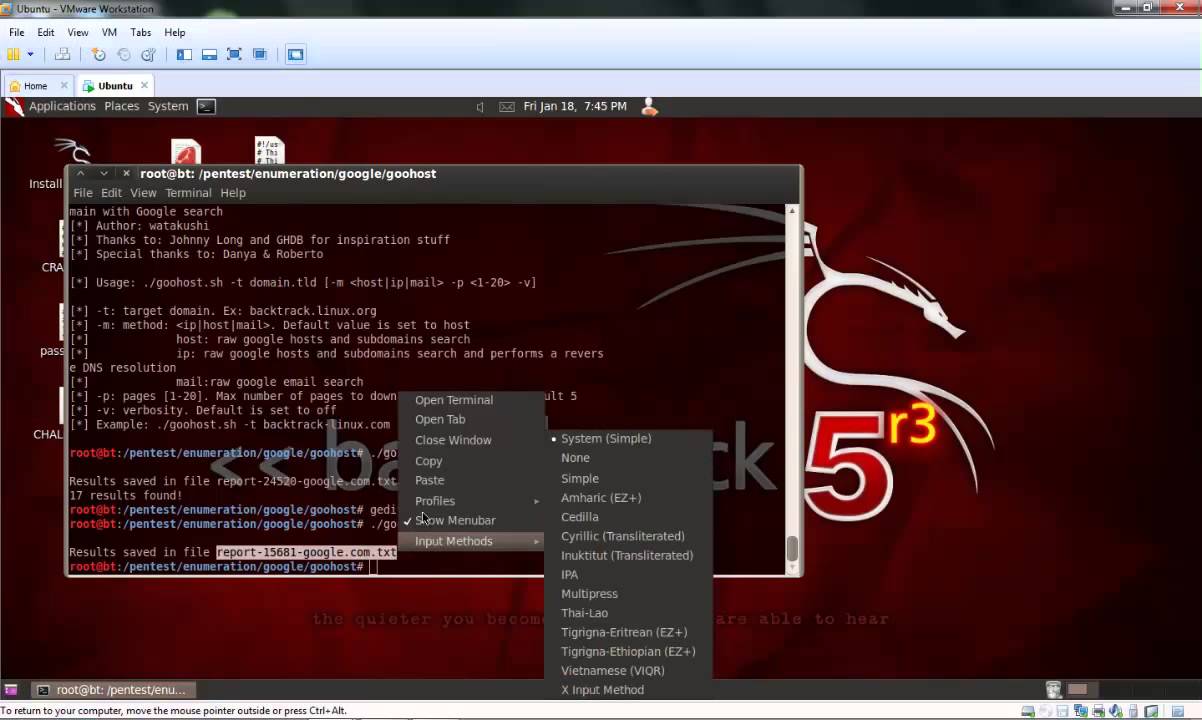Click the printer device status icon

[1099, 711]
